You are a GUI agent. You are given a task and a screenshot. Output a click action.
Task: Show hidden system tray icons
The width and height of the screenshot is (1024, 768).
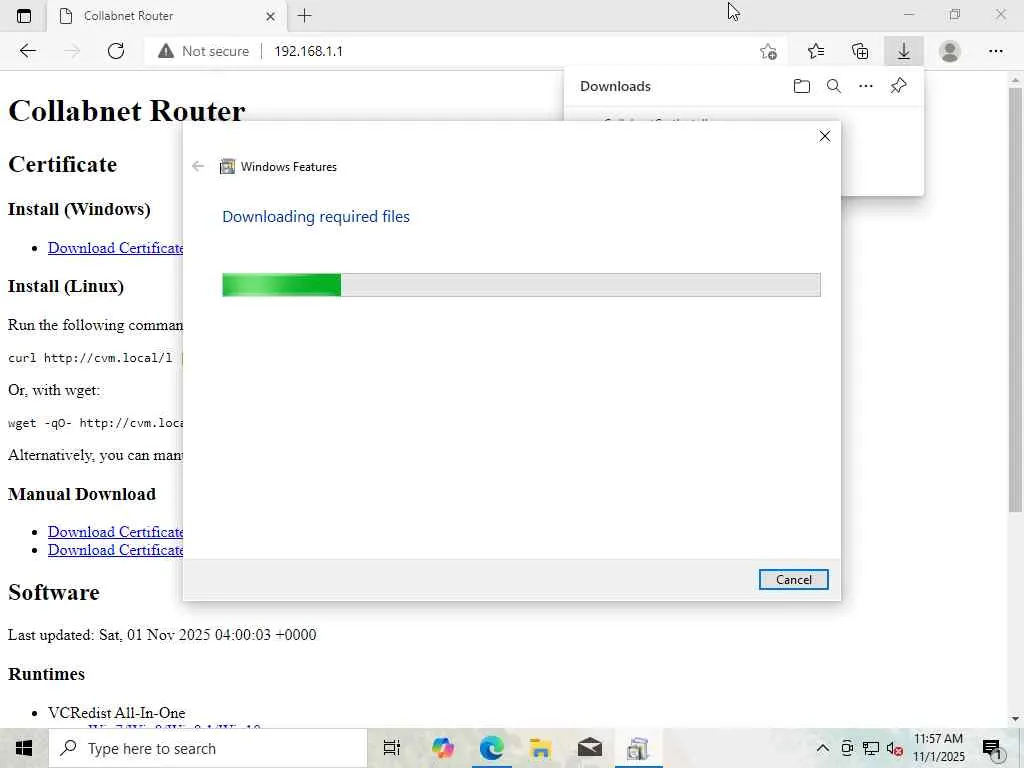(x=823, y=748)
